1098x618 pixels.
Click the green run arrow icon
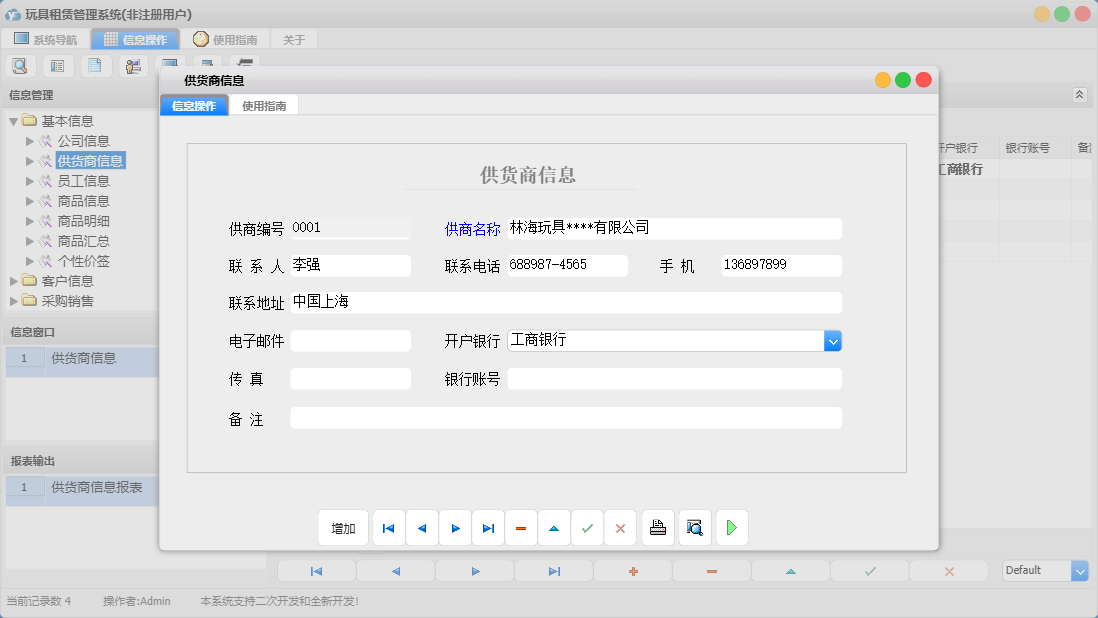(731, 527)
